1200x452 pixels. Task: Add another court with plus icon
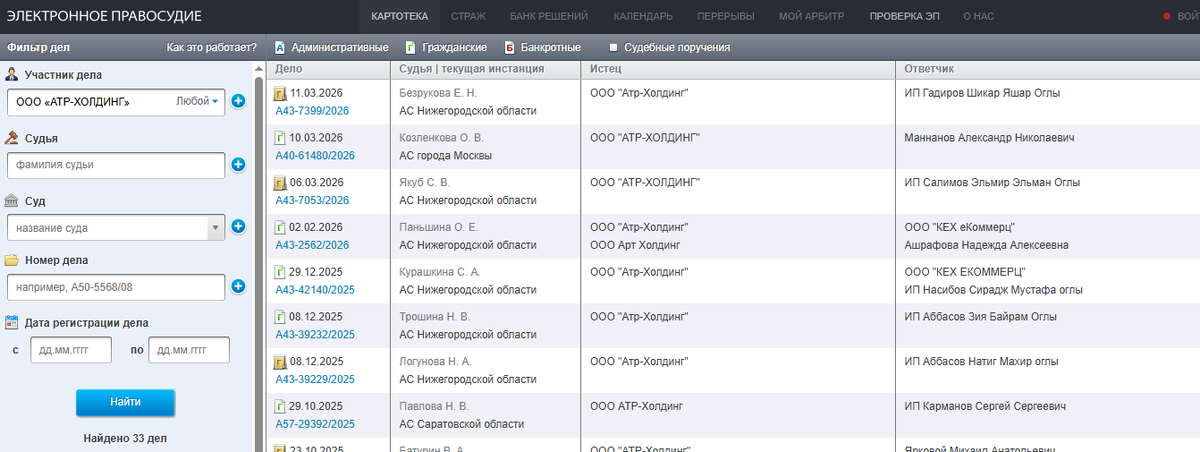click(238, 227)
